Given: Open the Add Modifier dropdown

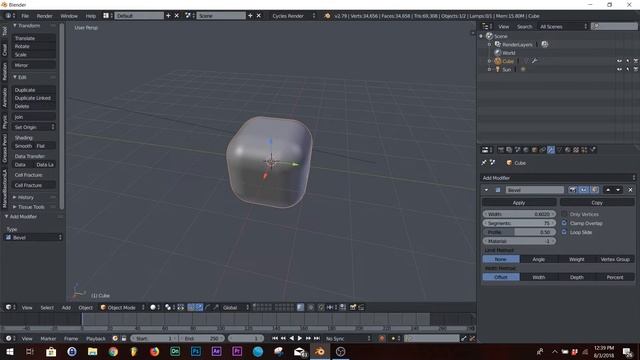Looking at the screenshot, I should coord(558,178).
